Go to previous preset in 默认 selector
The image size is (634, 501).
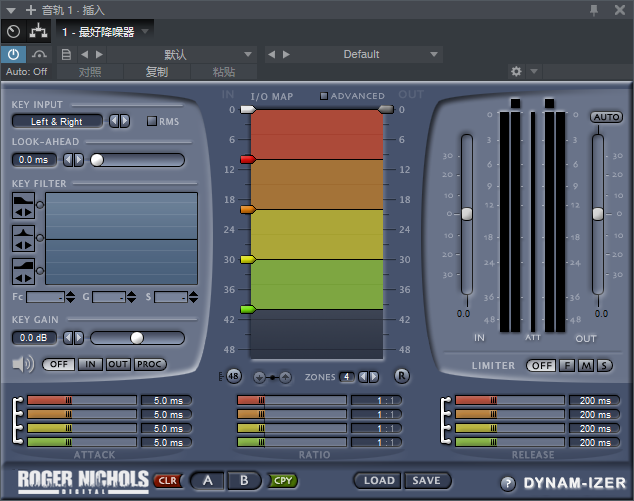pos(85,54)
